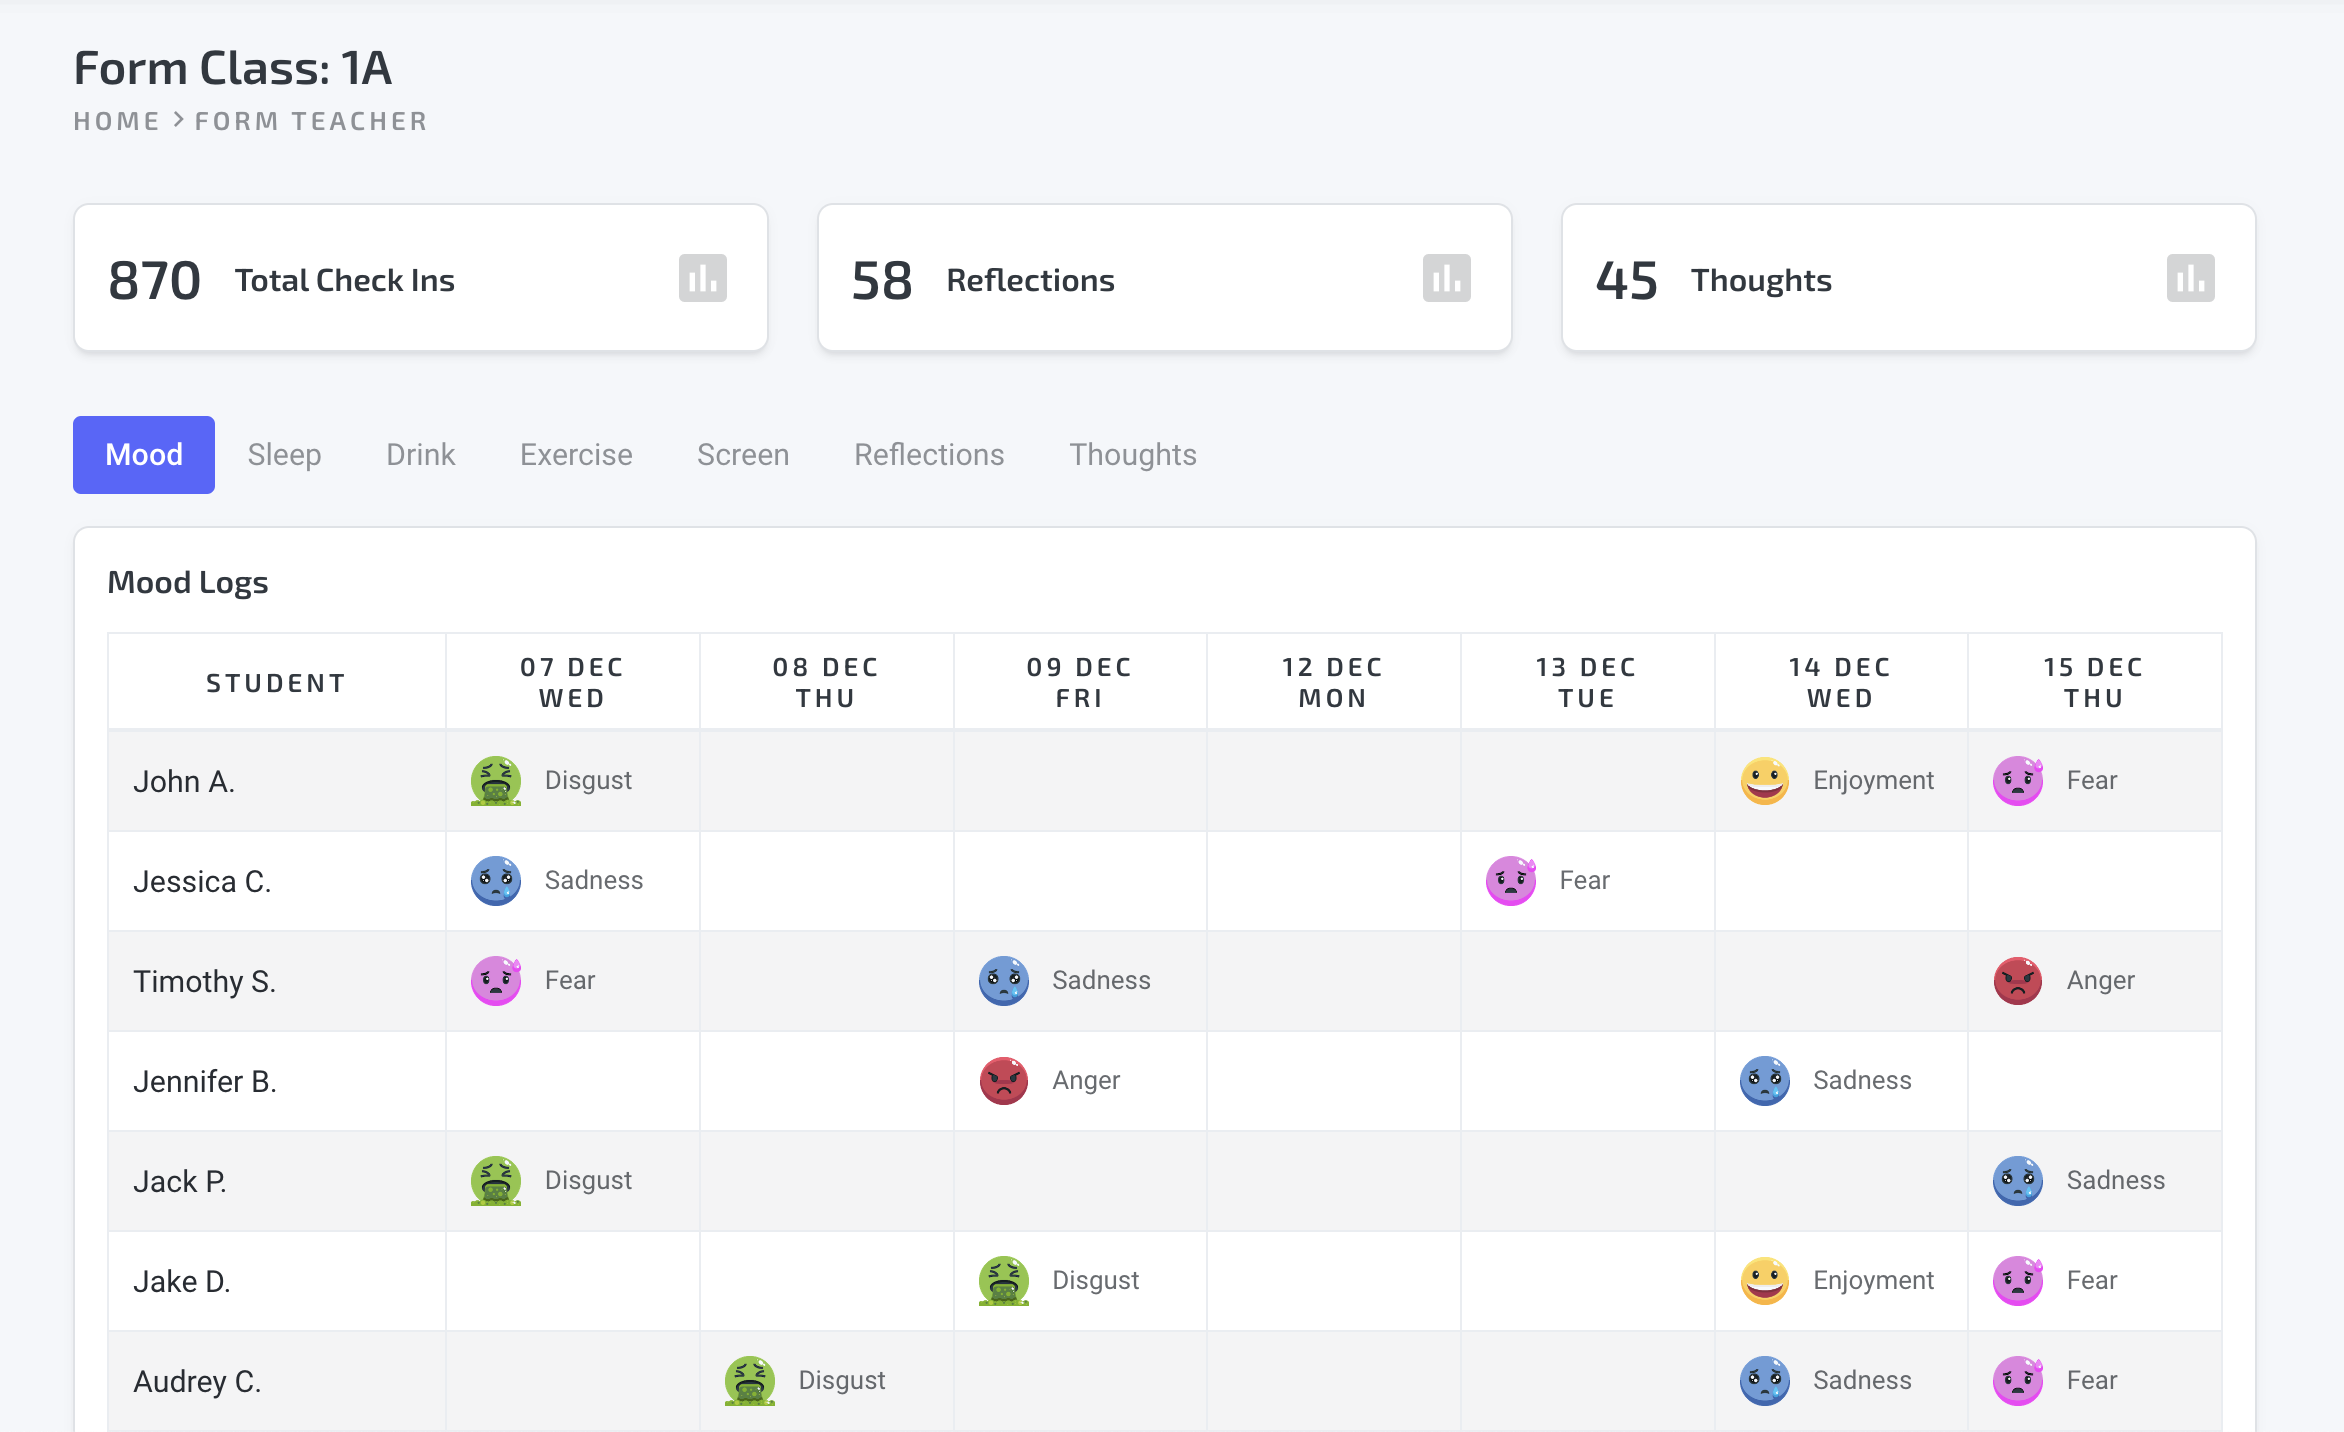Click Timothy S.'s Sadness emoji on 09 Dec
Image resolution: width=2344 pixels, height=1432 pixels.
tap(1004, 981)
